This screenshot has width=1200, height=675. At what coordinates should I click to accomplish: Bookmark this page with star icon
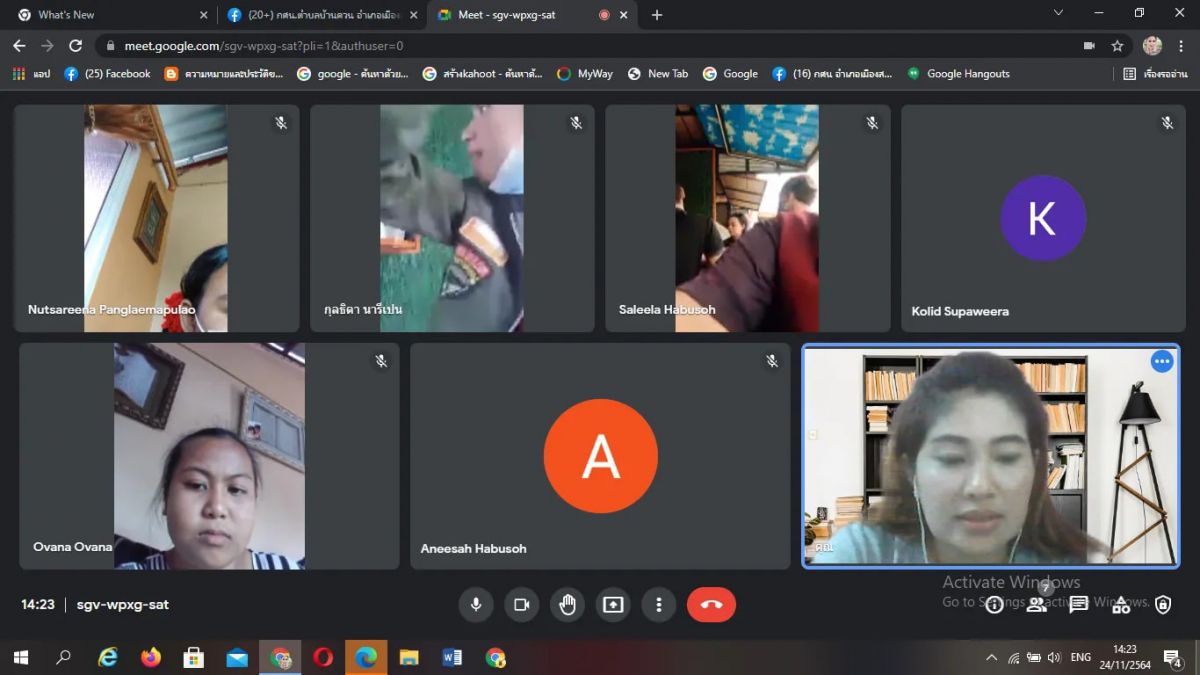[x=1117, y=46]
